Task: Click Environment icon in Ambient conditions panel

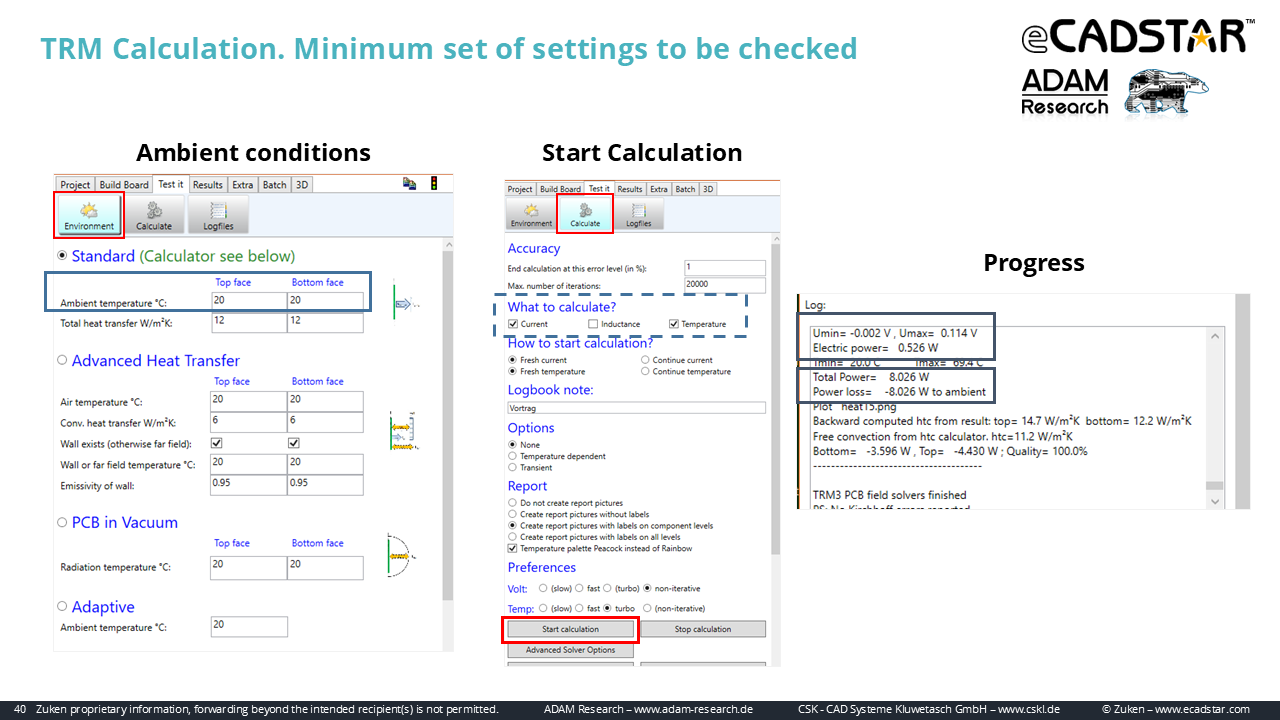Action: 90,214
